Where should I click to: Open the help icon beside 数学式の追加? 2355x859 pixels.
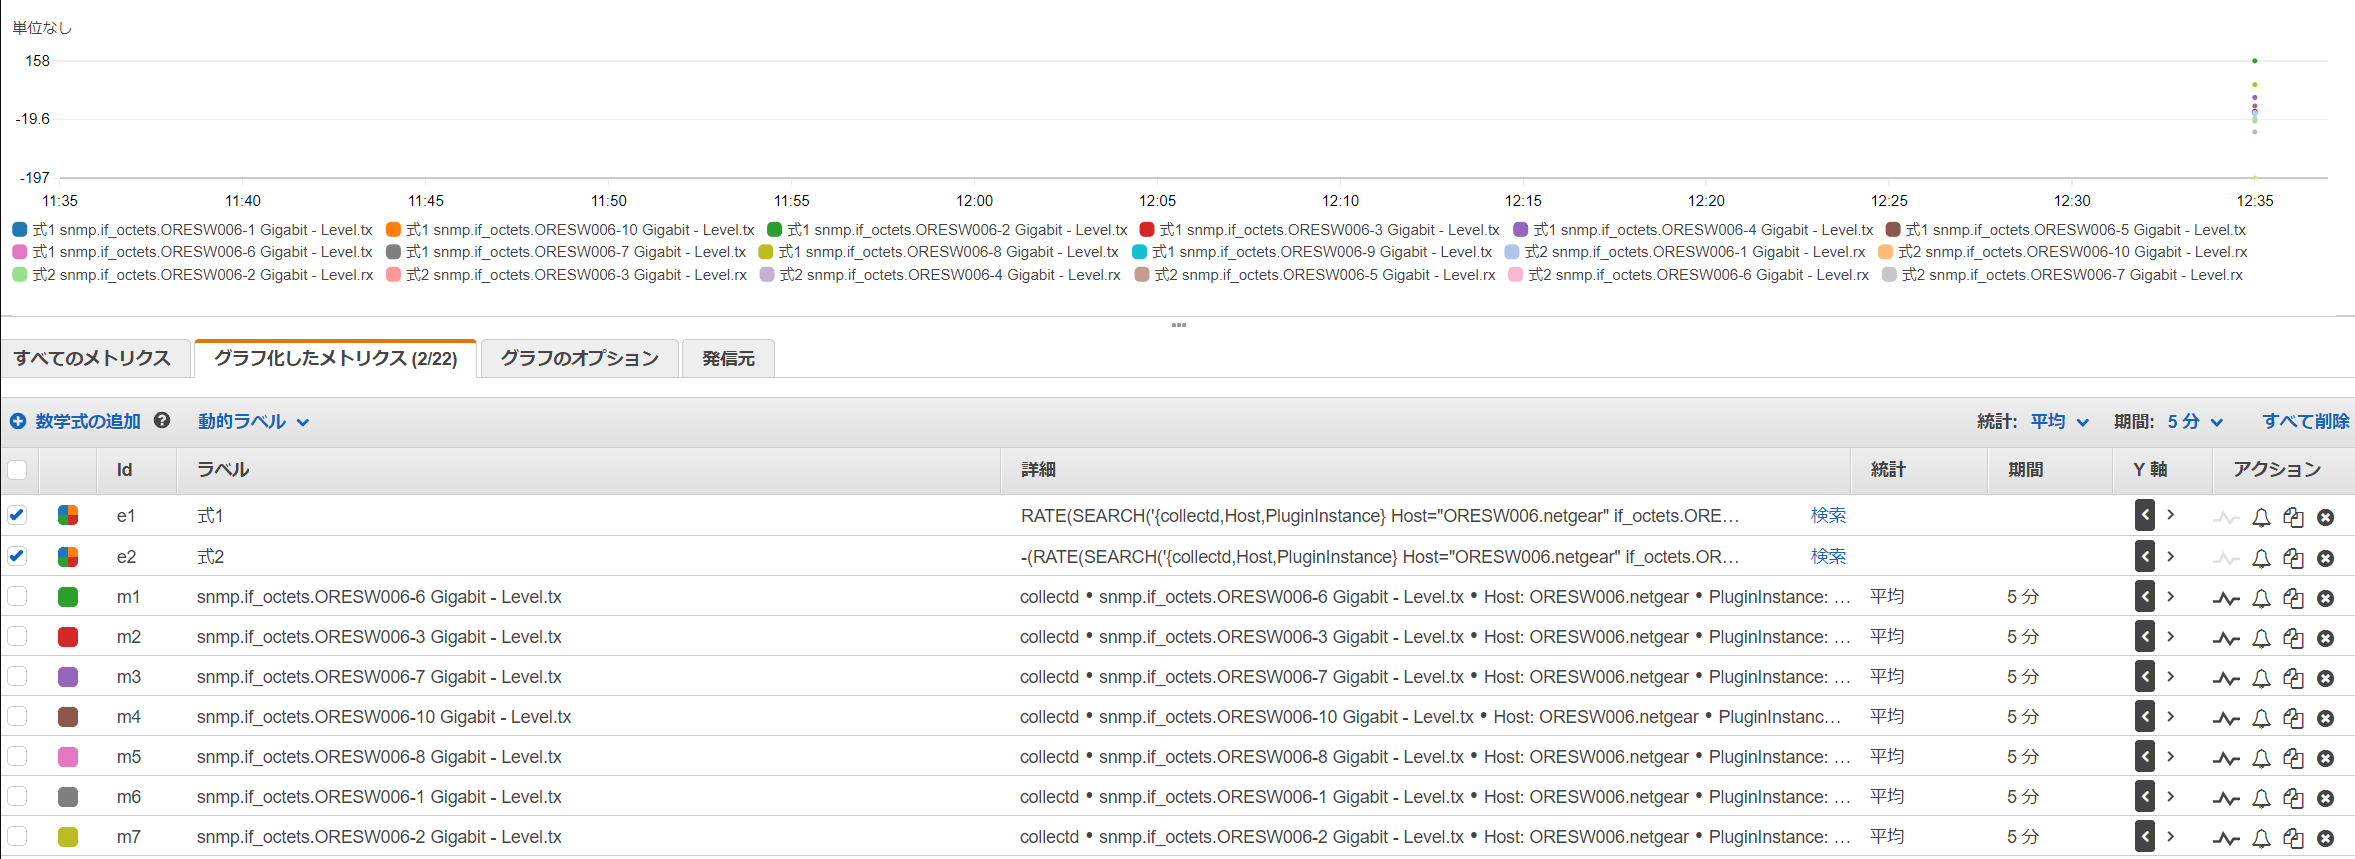(x=162, y=421)
